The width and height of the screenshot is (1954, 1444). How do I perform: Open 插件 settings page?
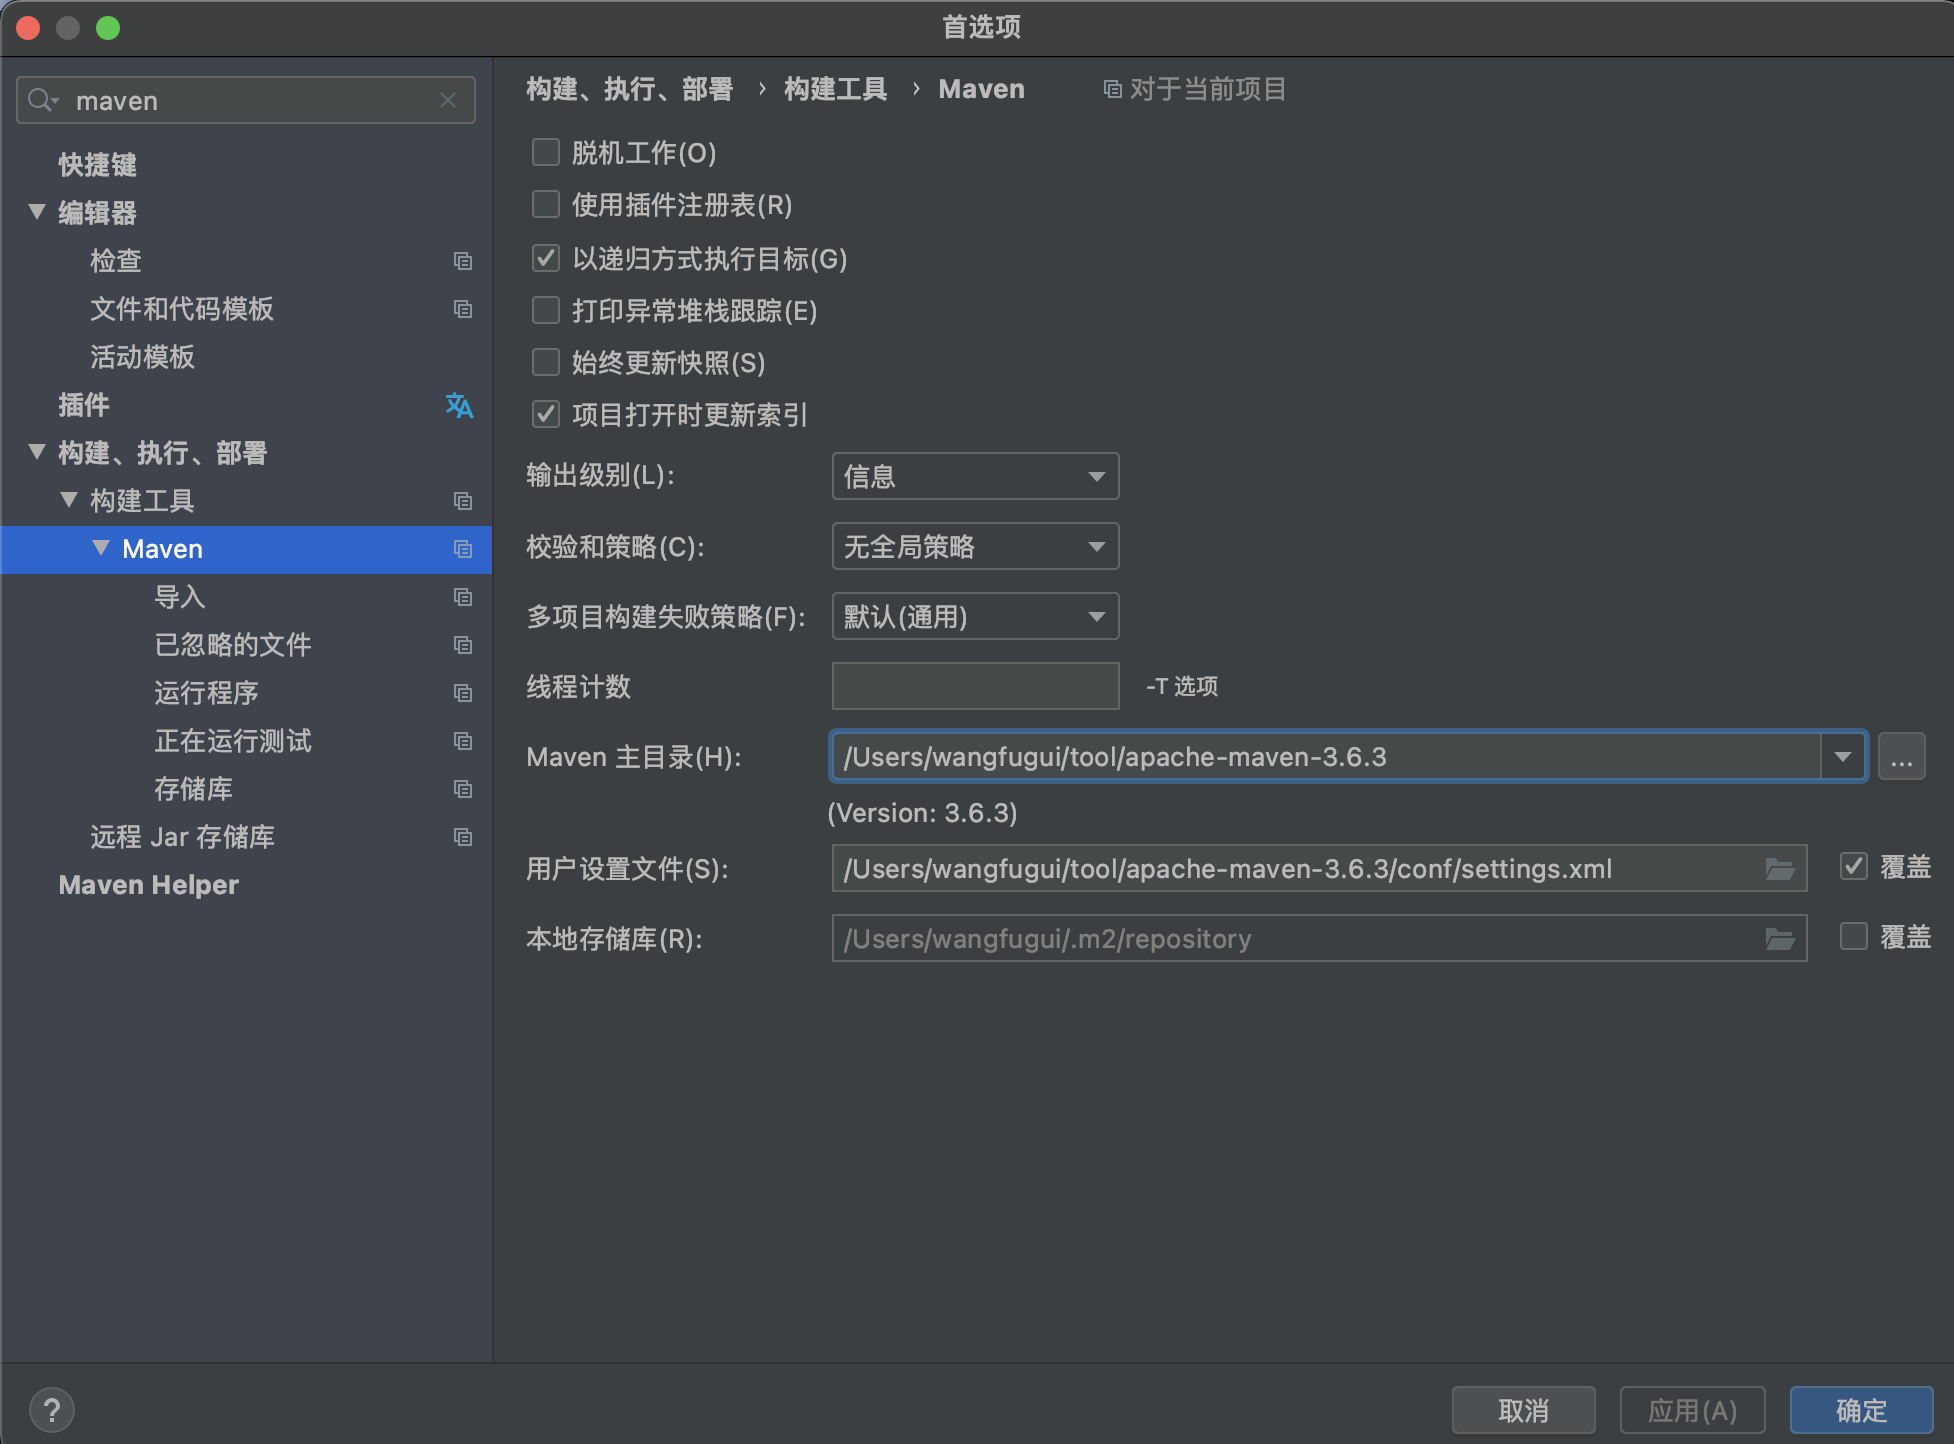tap(84, 405)
